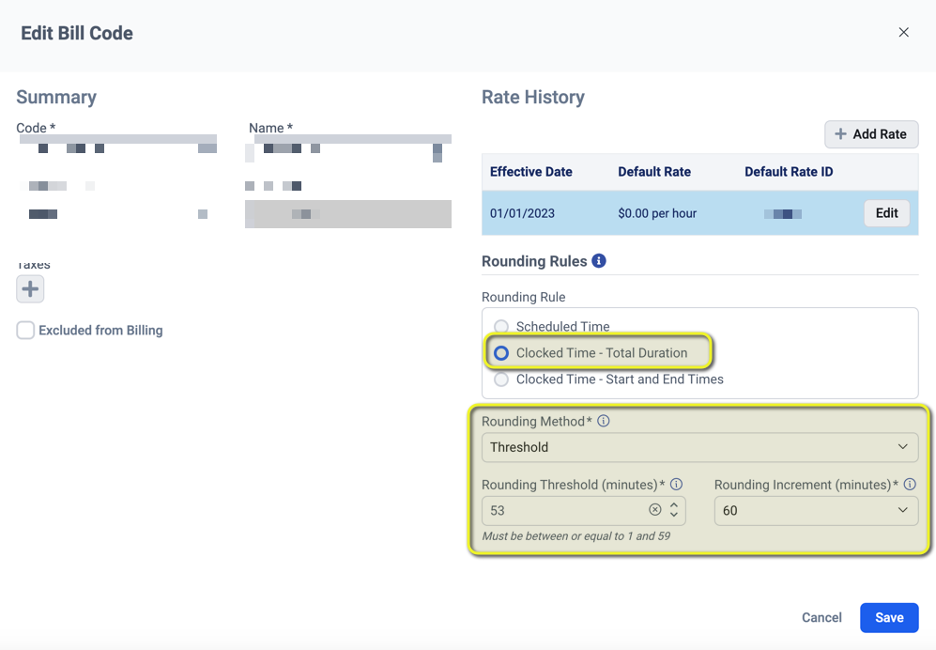
Task: Click the plus icon under Taxes
Action: [x=30, y=289]
